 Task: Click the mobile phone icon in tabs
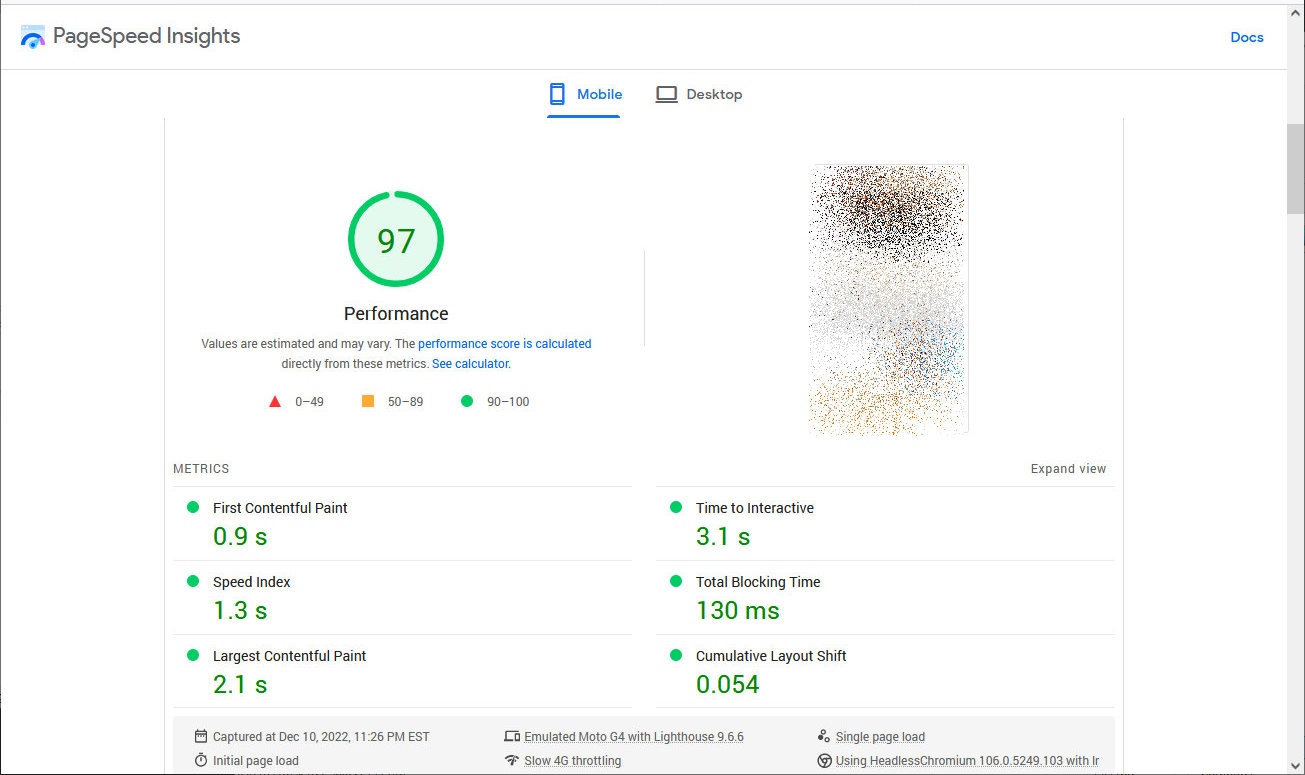pos(557,94)
